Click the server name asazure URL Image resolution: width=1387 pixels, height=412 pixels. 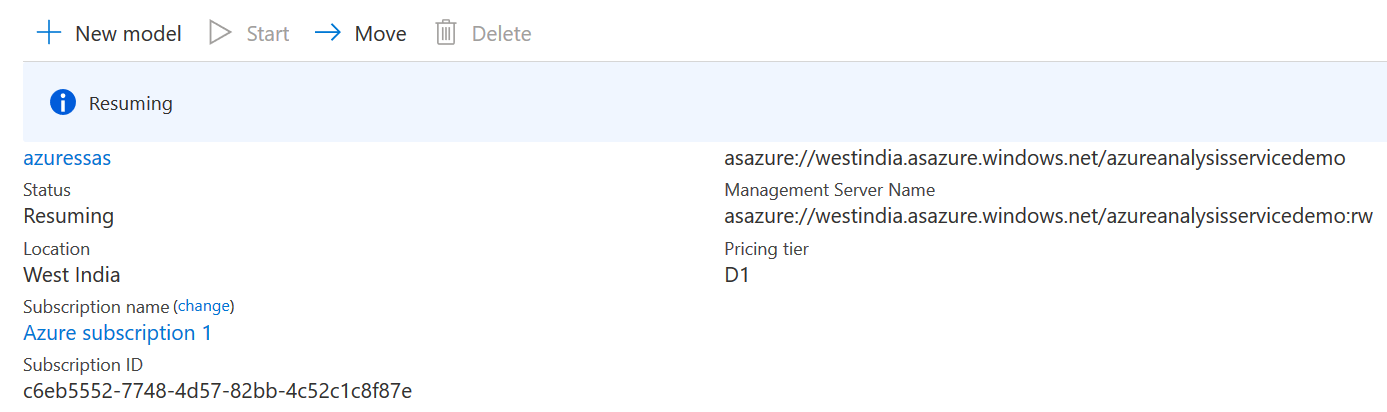1034,158
